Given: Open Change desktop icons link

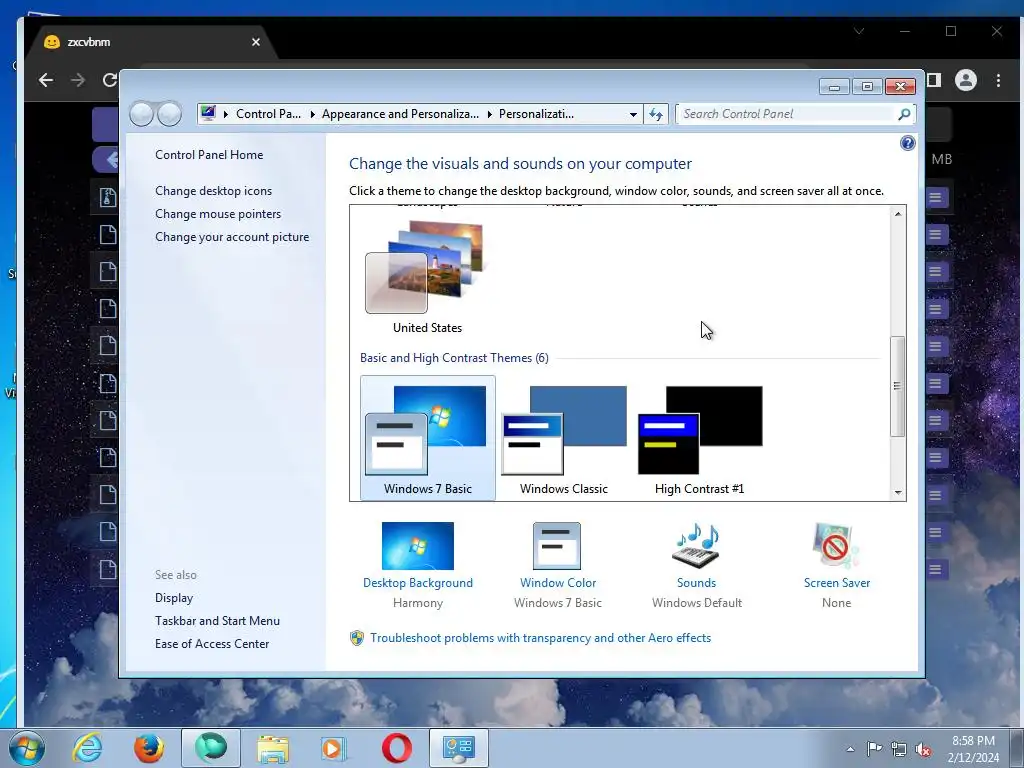Looking at the screenshot, I should [x=214, y=191].
